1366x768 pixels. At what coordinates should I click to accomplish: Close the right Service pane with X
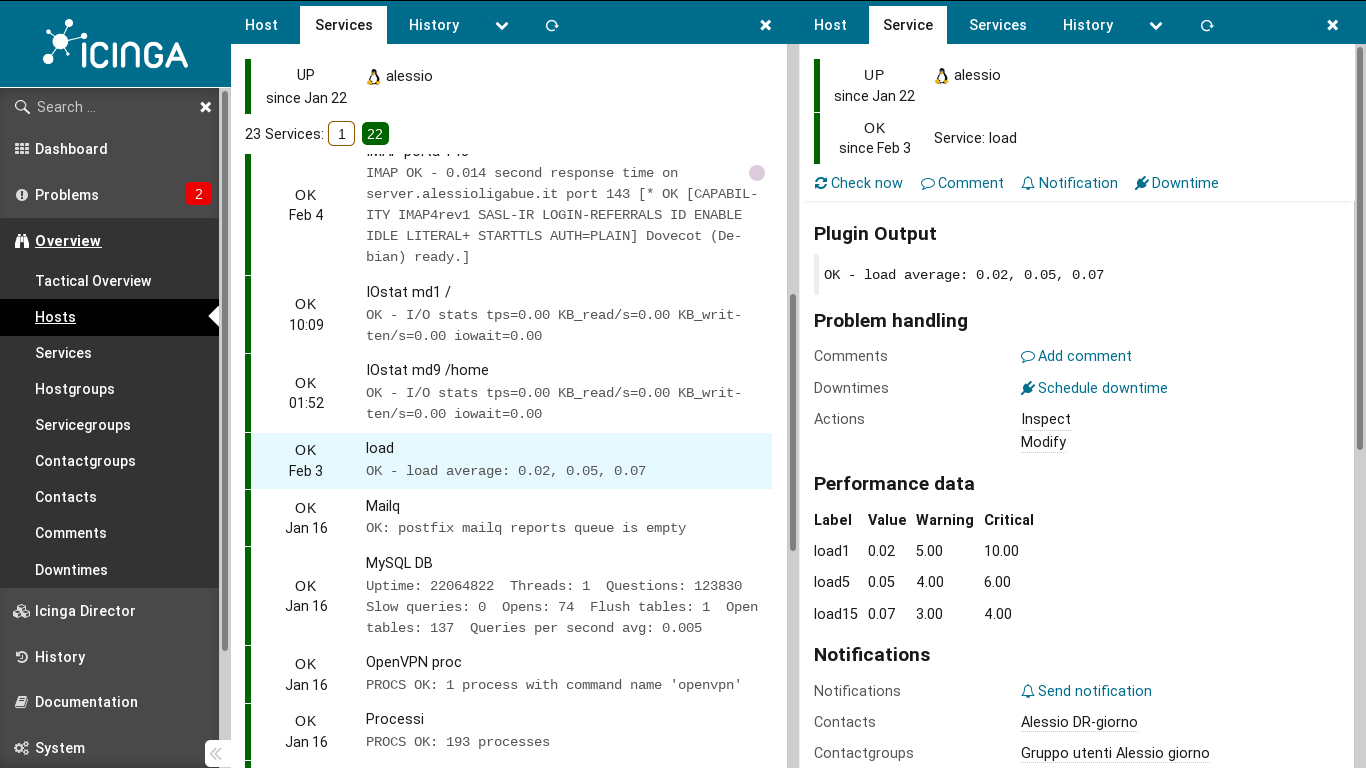click(1333, 25)
